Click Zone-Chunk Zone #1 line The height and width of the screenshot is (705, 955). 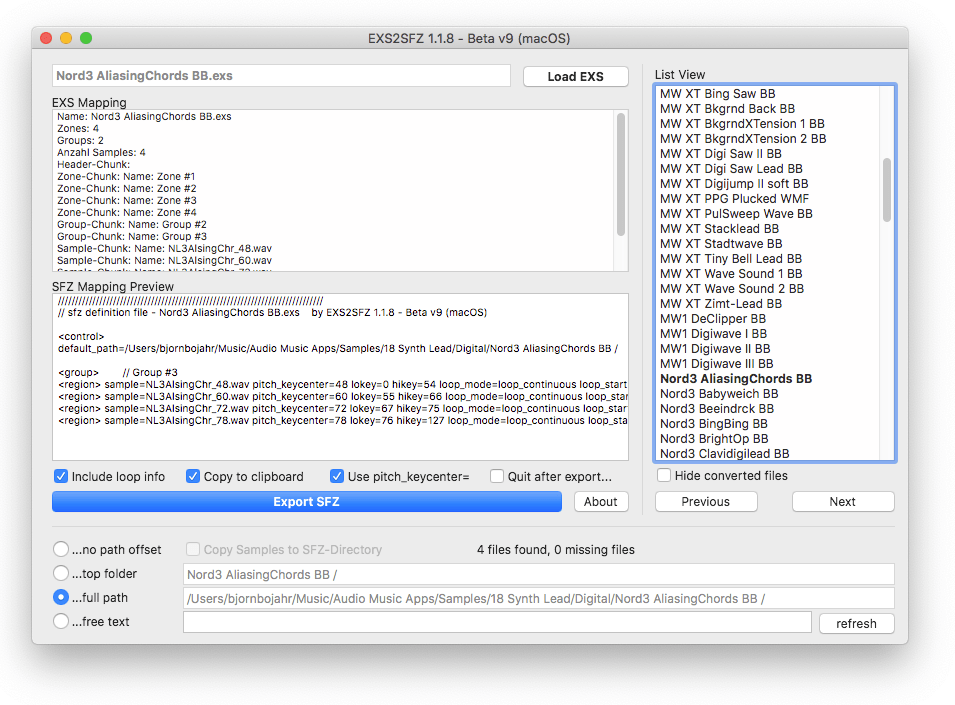point(126,177)
